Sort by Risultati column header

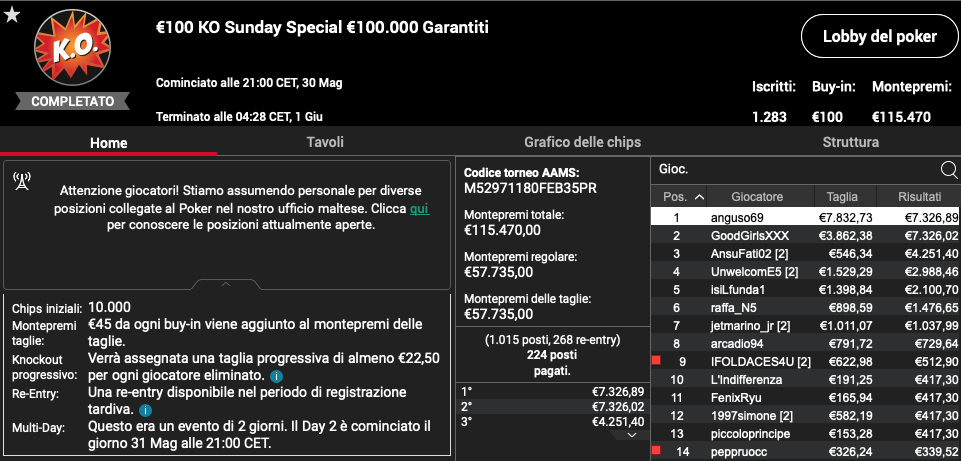919,197
